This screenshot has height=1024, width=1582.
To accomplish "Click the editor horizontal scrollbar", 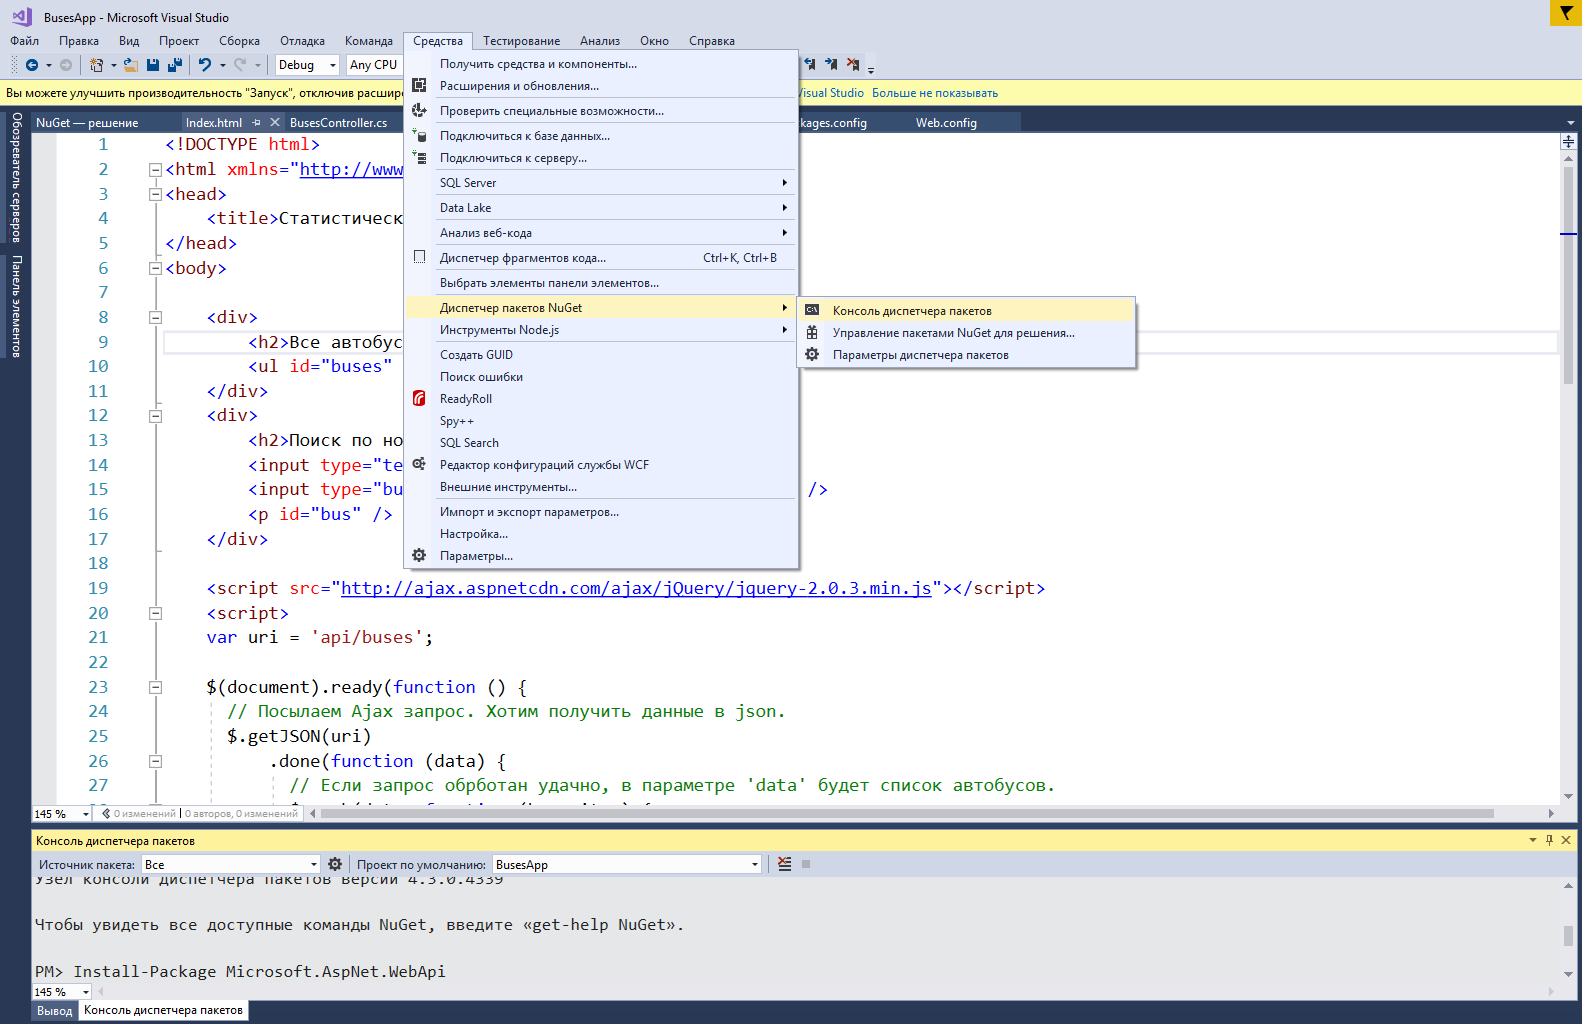I will coord(900,814).
